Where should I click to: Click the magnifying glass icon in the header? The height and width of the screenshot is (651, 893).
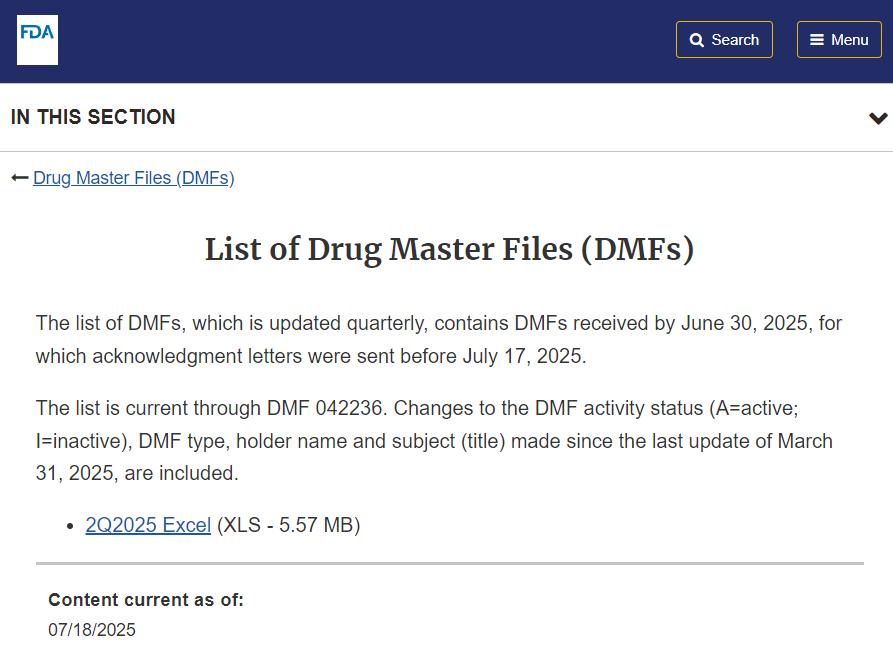coord(697,40)
